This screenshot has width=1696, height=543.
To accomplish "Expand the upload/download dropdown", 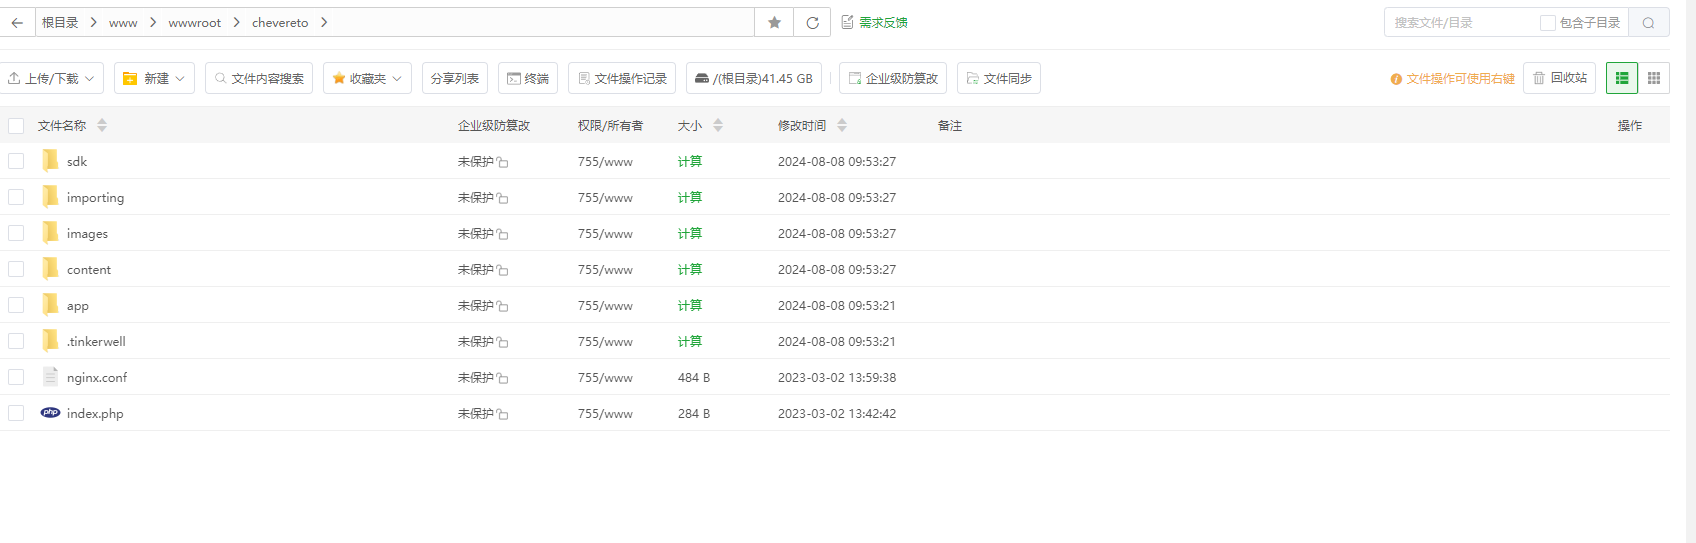I will [x=51, y=78].
